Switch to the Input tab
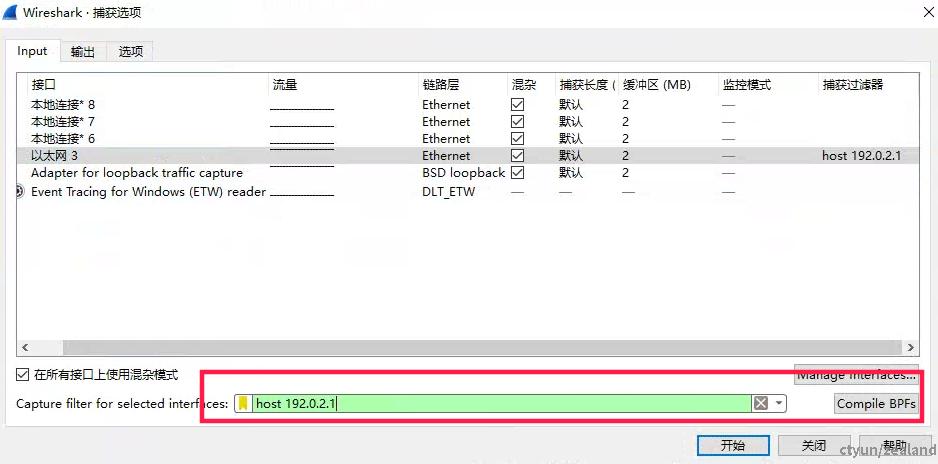This screenshot has width=938, height=464. [32, 51]
